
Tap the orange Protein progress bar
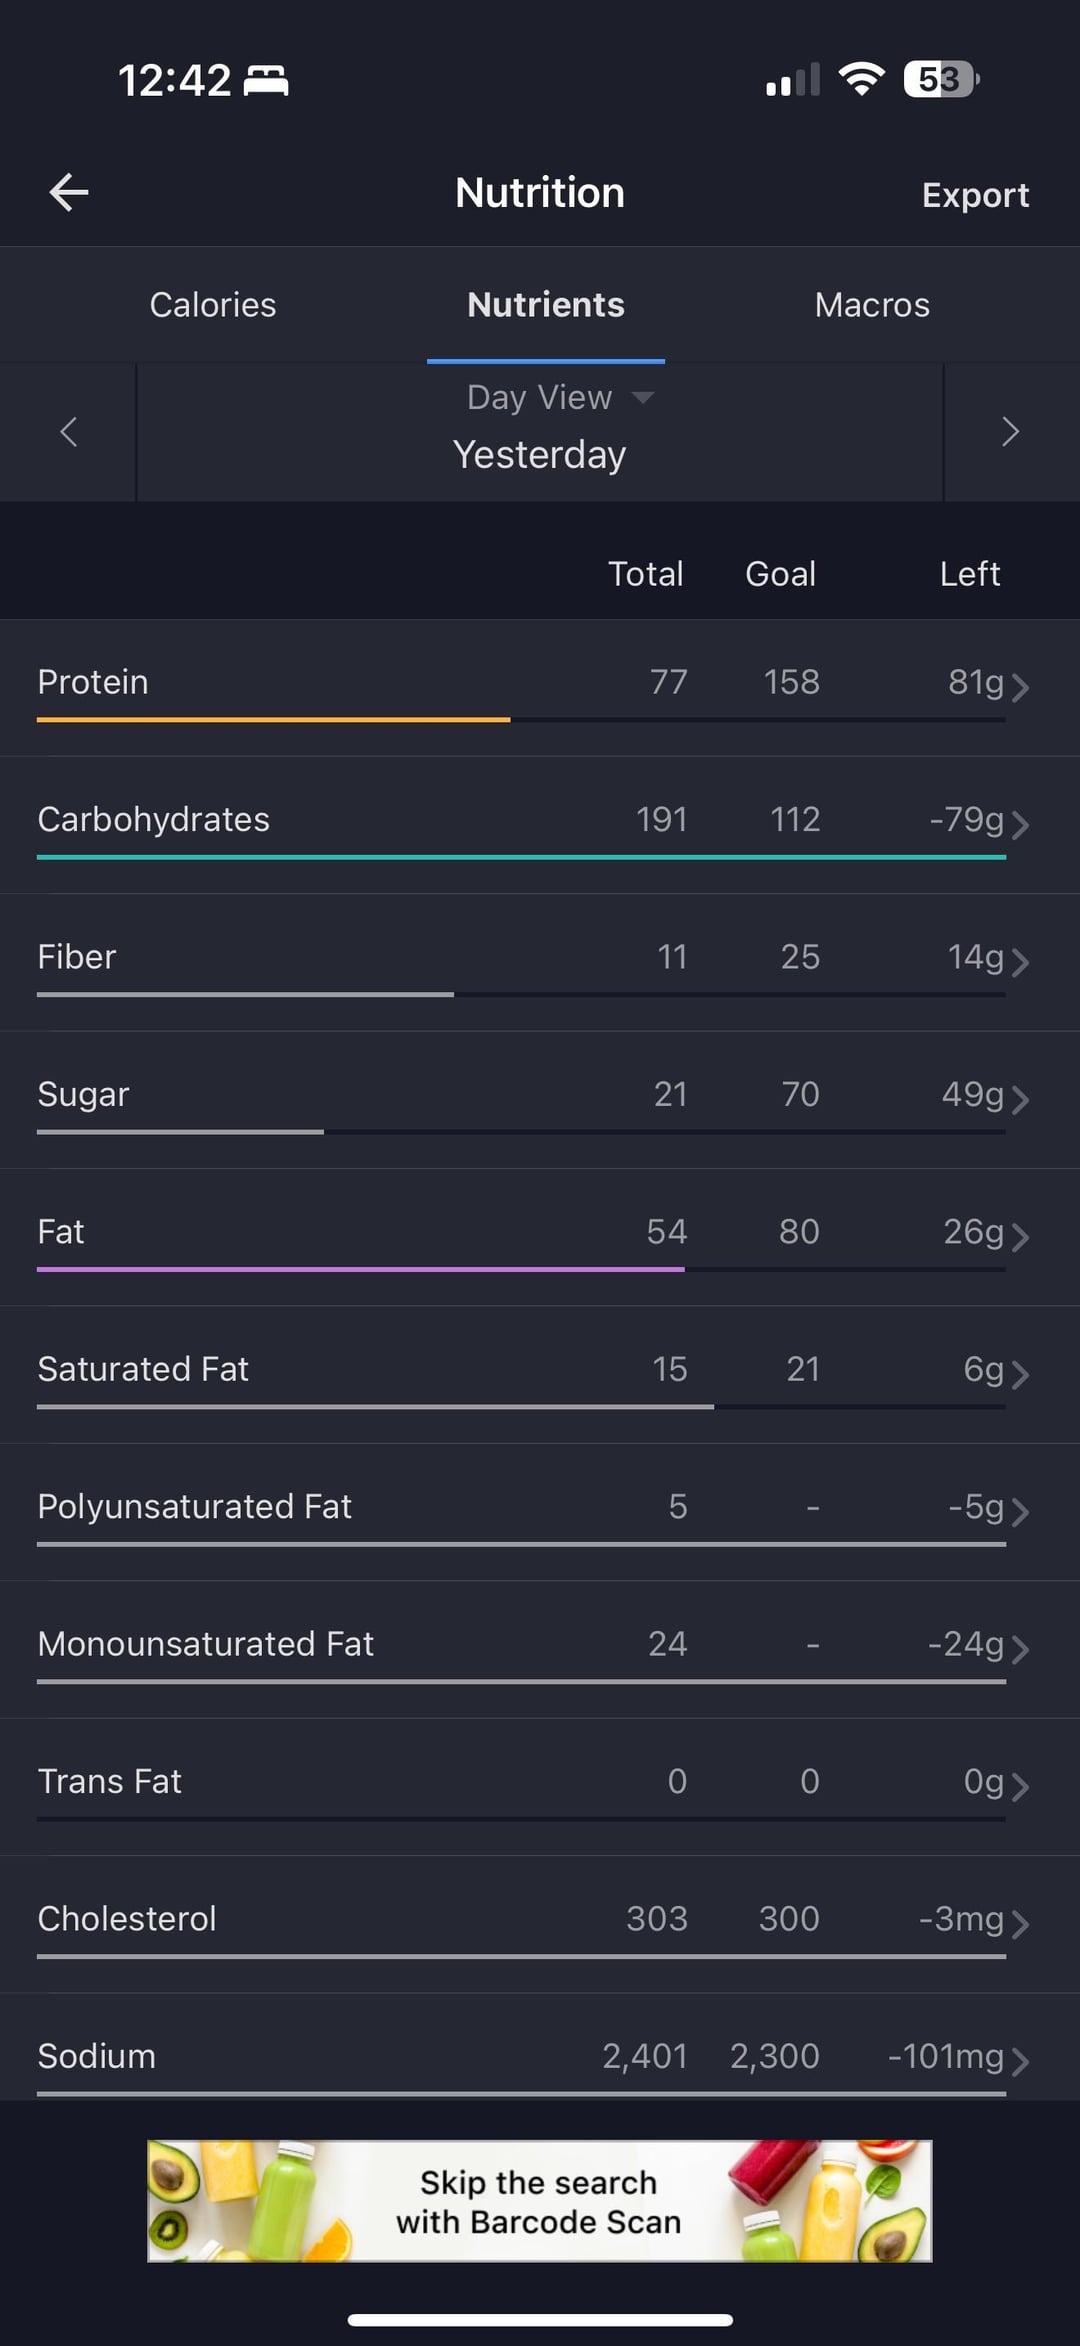pos(273,719)
